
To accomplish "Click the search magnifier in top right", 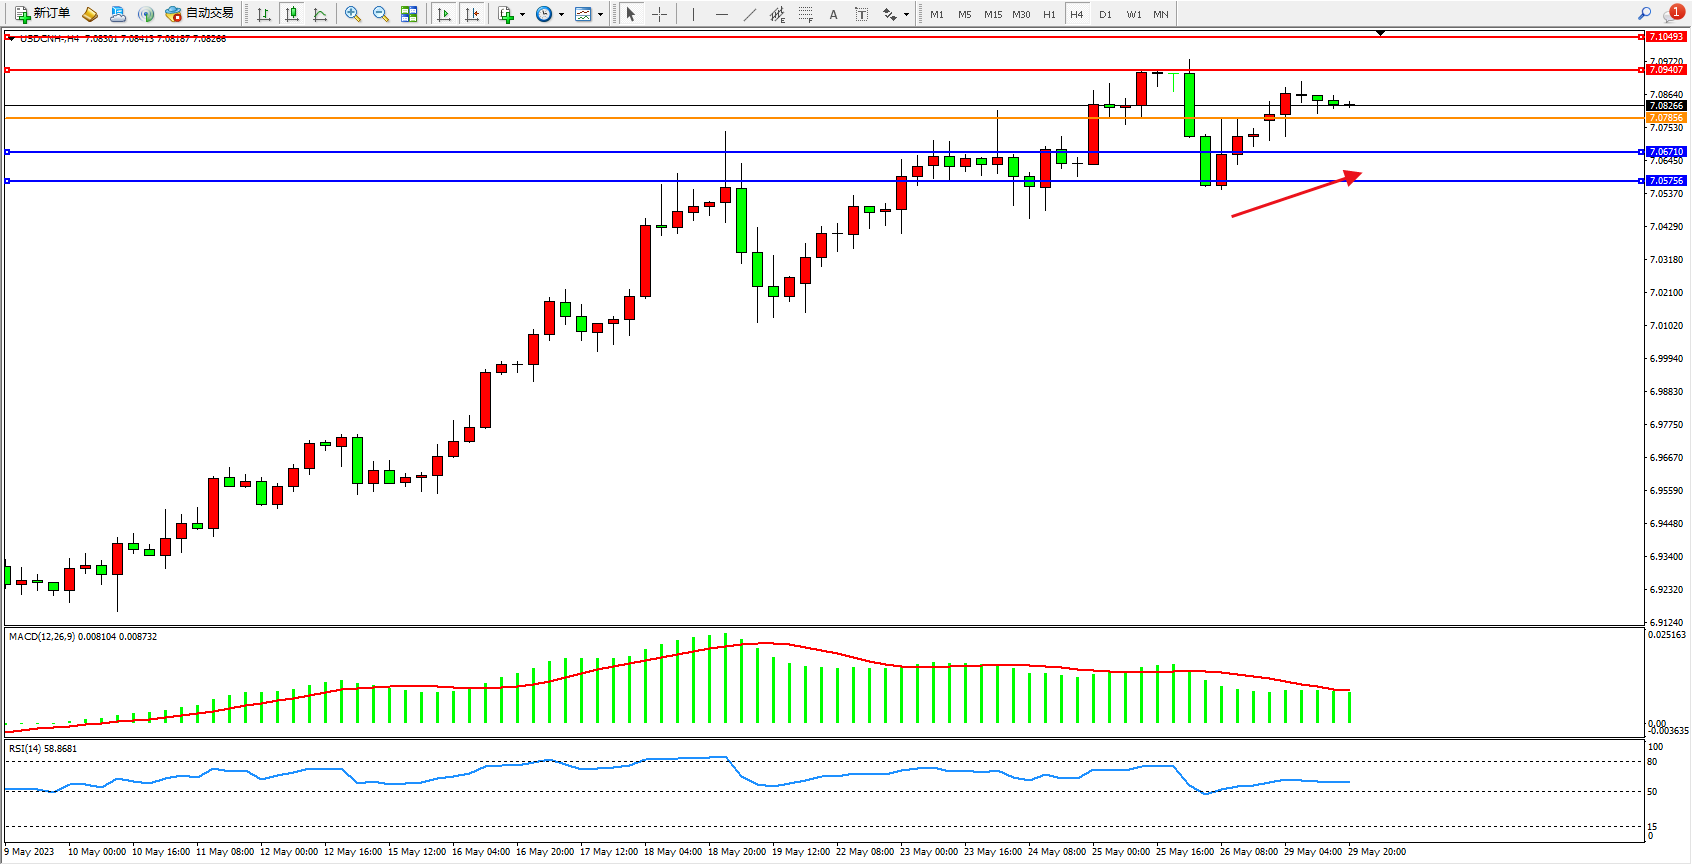I will (x=1644, y=14).
